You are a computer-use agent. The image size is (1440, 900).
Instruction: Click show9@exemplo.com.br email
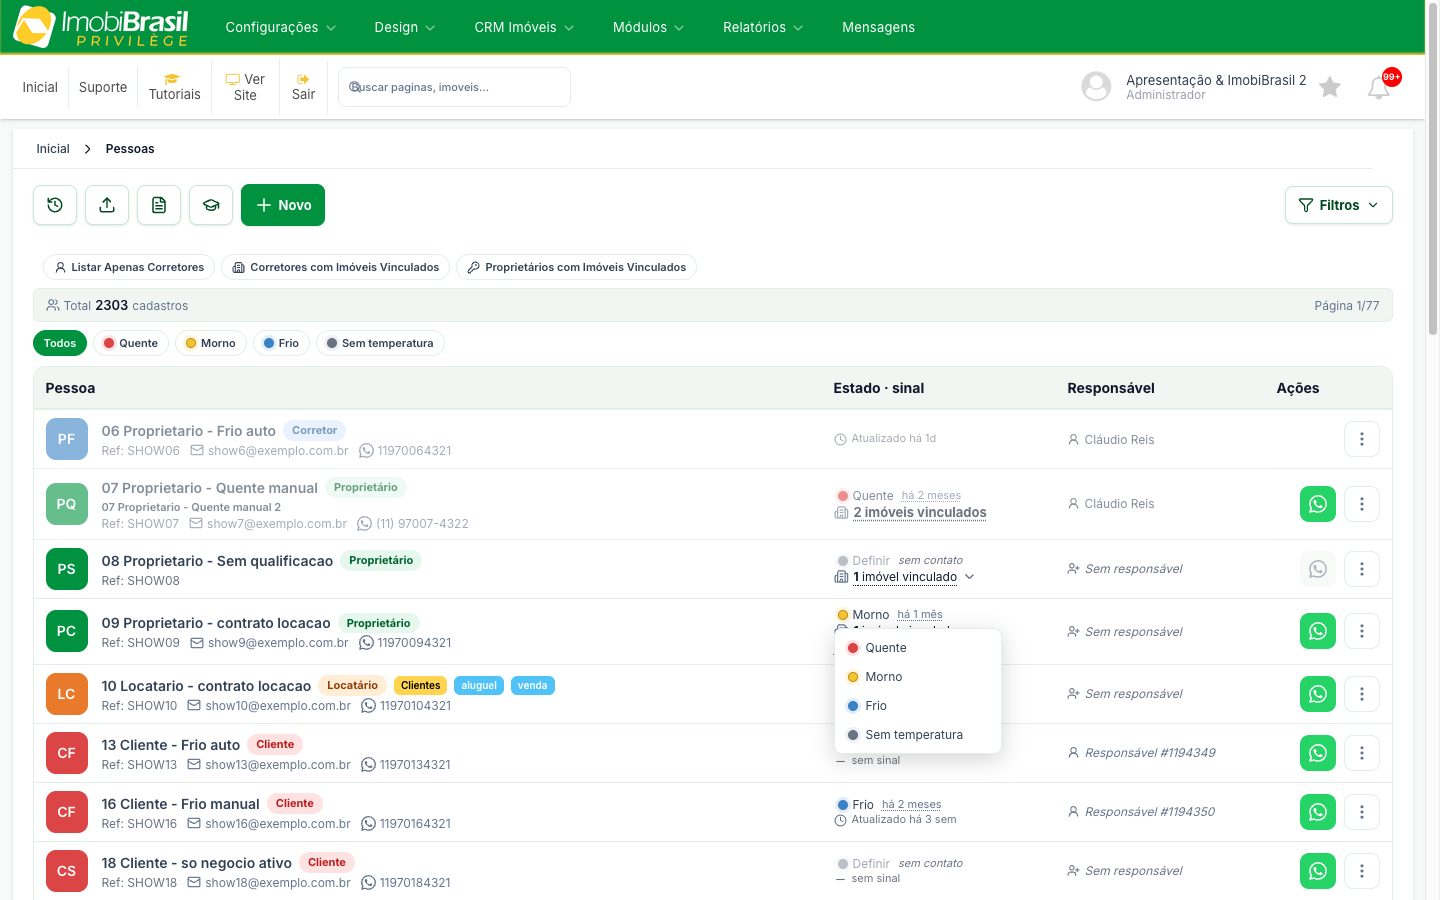(278, 643)
